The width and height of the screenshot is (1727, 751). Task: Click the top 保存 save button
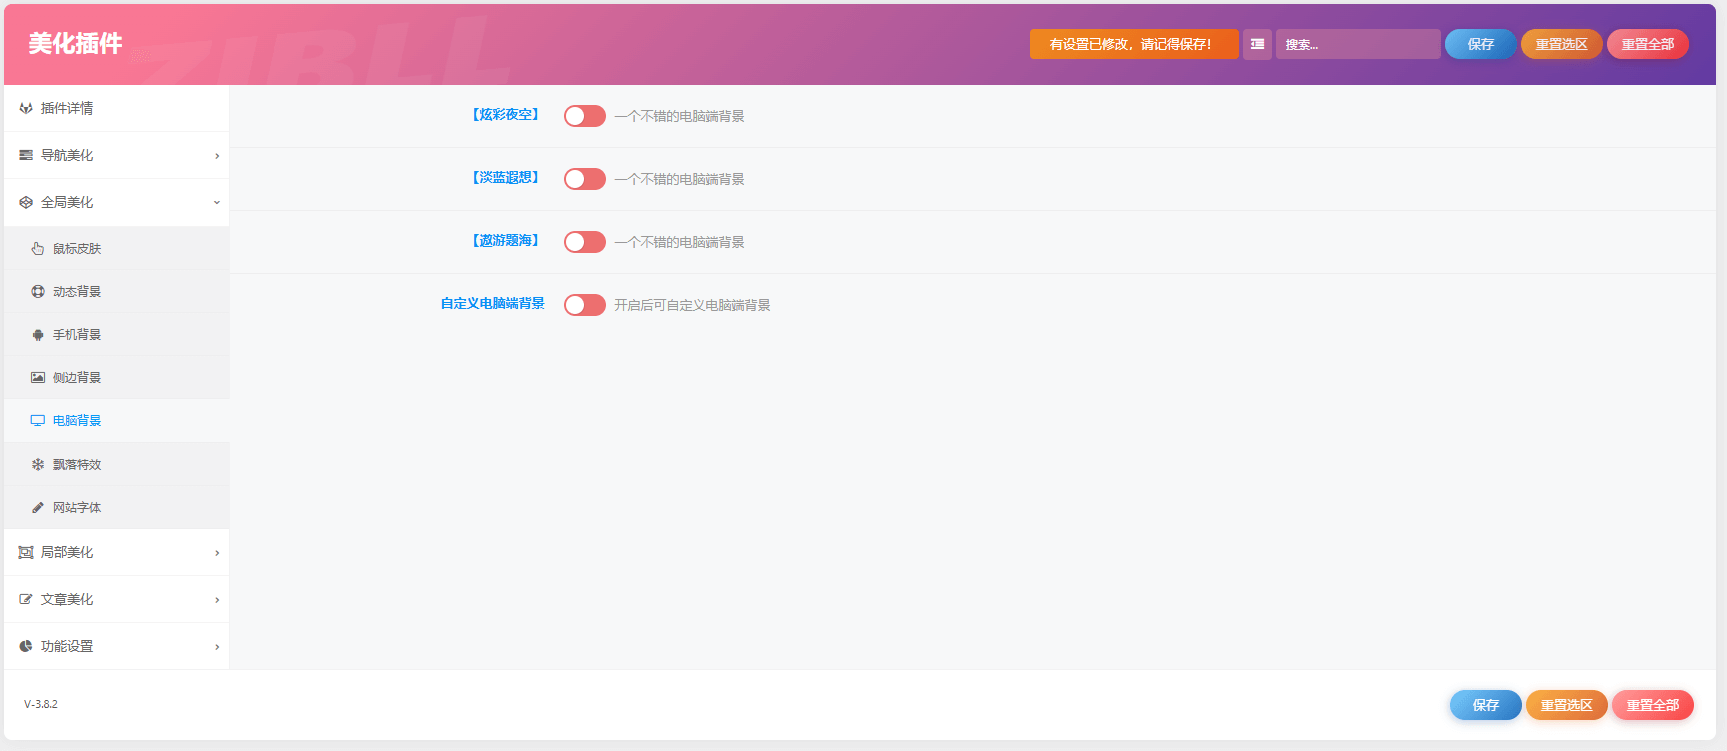pyautogui.click(x=1481, y=44)
